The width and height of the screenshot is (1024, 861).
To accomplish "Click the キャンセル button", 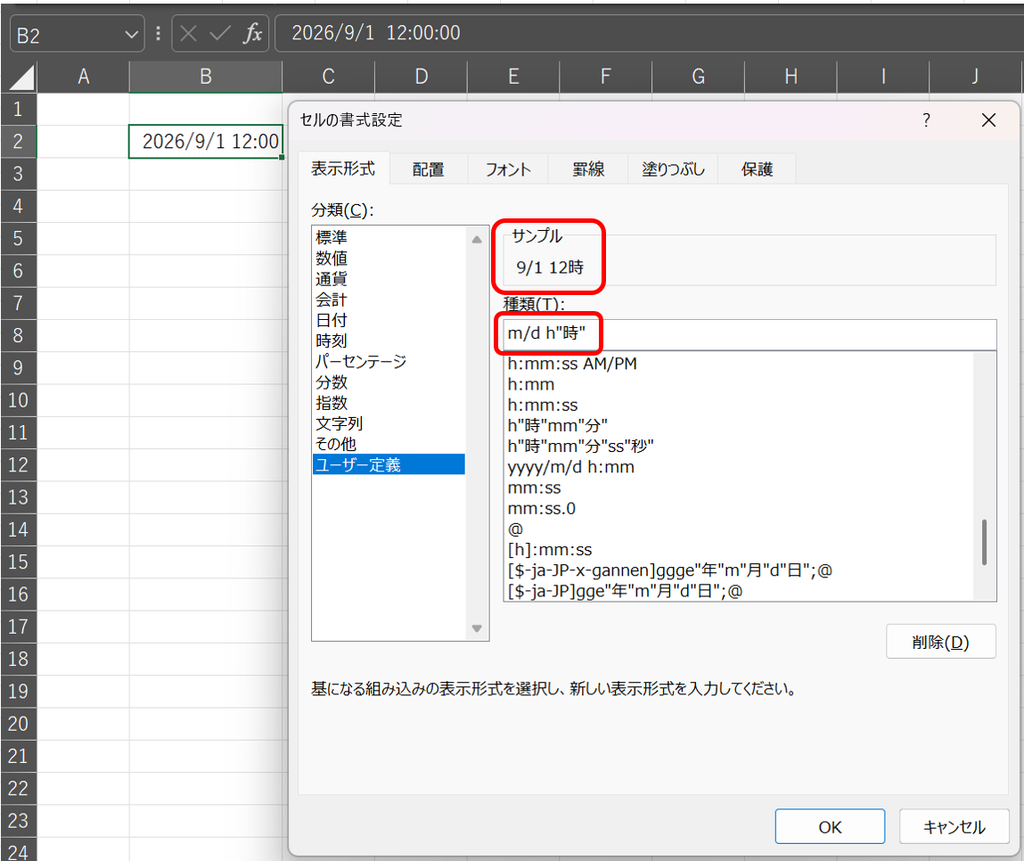I will (953, 827).
